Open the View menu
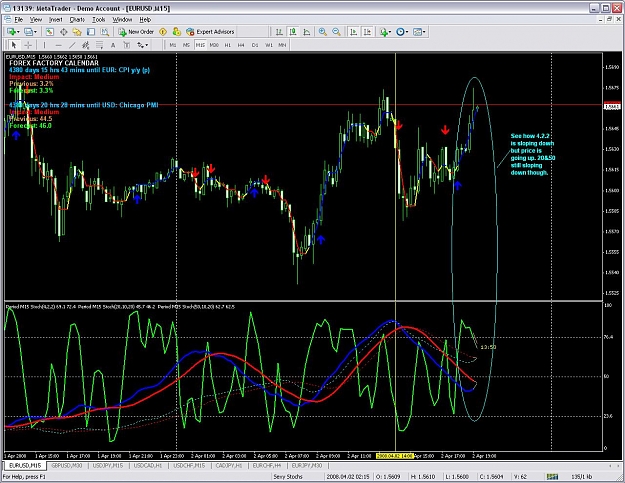This screenshot has width=625, height=483. [x=36, y=20]
